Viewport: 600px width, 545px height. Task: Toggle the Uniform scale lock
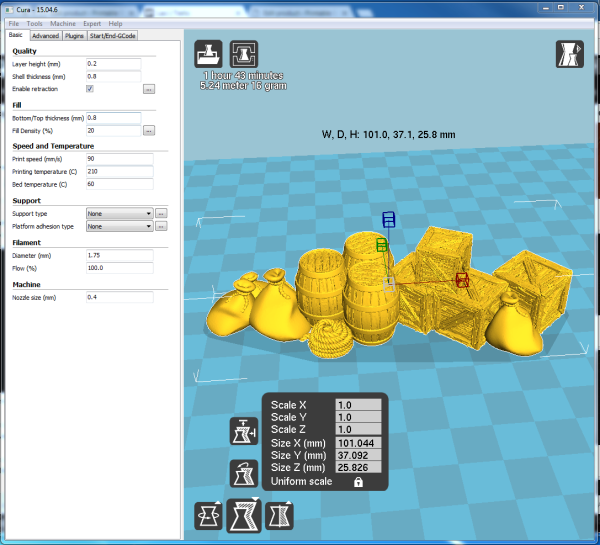coord(357,482)
